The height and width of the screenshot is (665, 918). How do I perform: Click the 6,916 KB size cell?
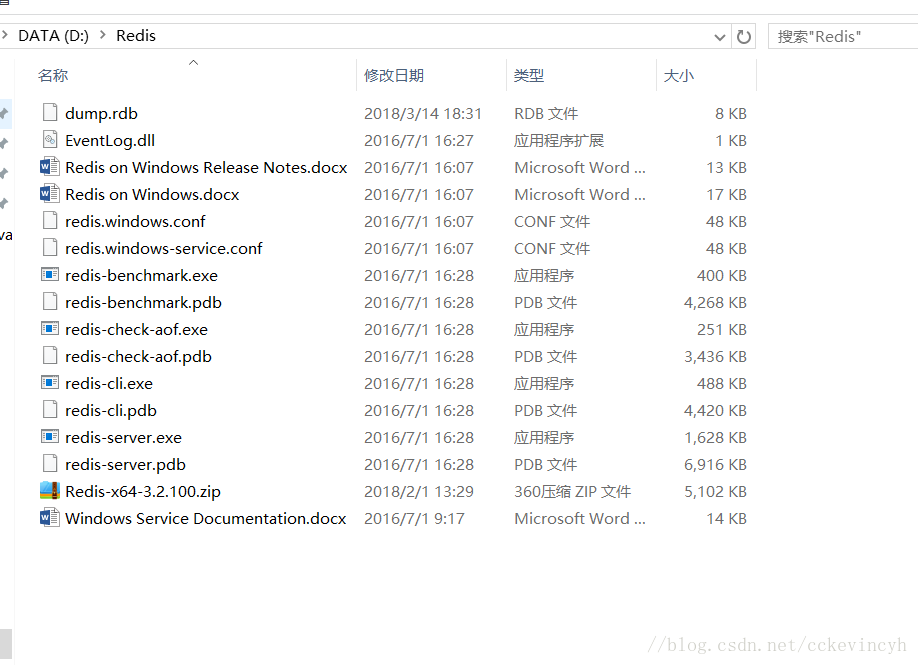pyautogui.click(x=715, y=464)
